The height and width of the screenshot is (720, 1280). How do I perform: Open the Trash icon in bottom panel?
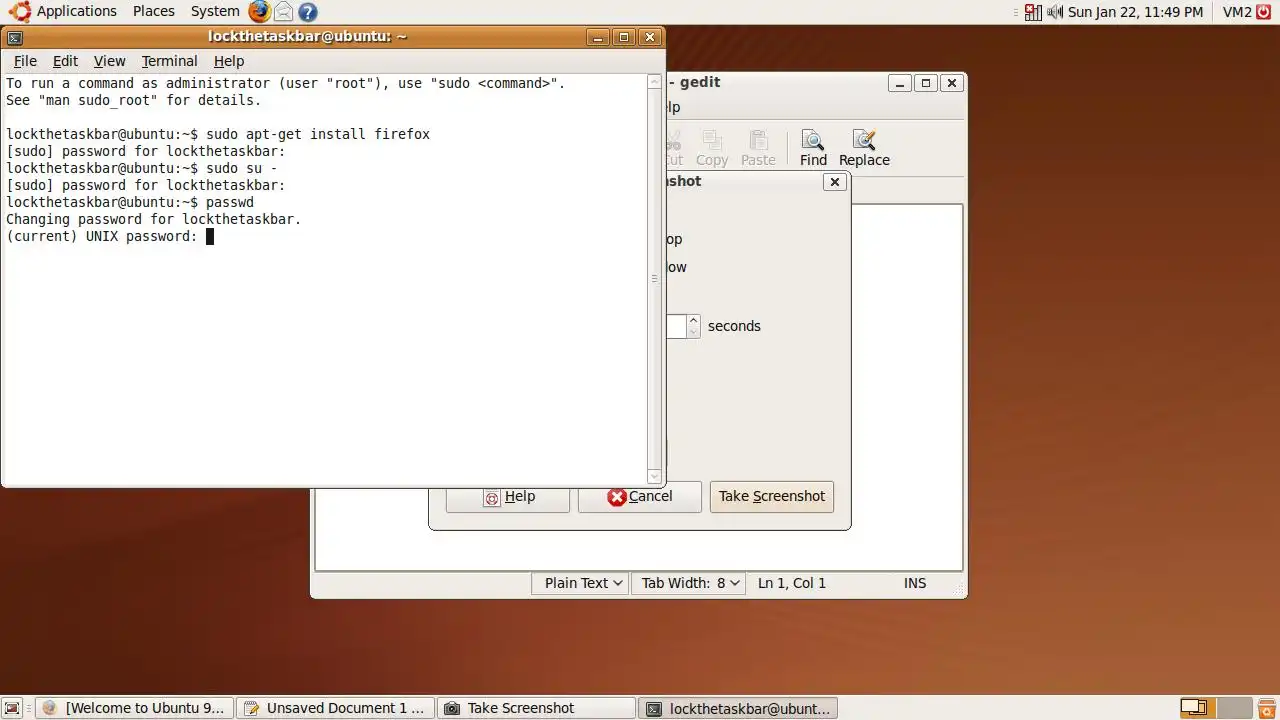(1265, 708)
